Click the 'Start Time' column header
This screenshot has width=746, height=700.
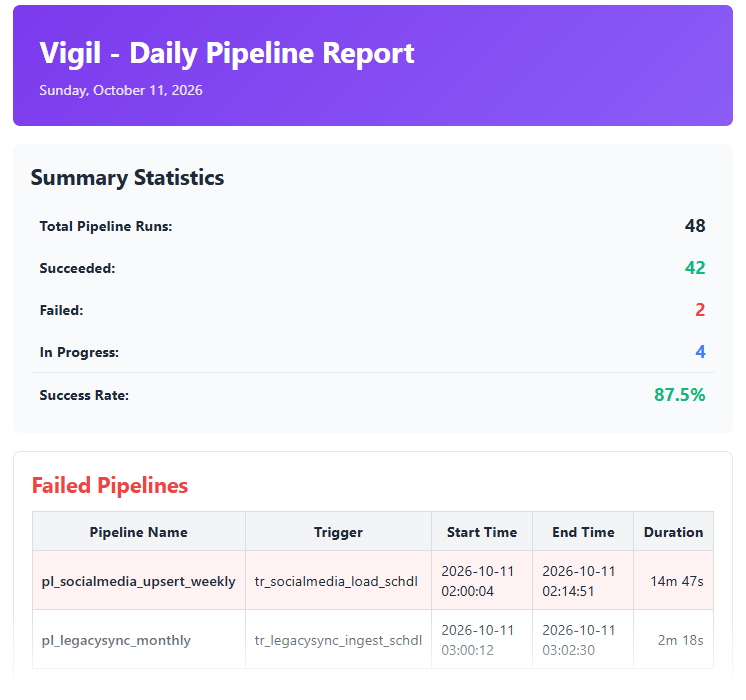[482, 532]
